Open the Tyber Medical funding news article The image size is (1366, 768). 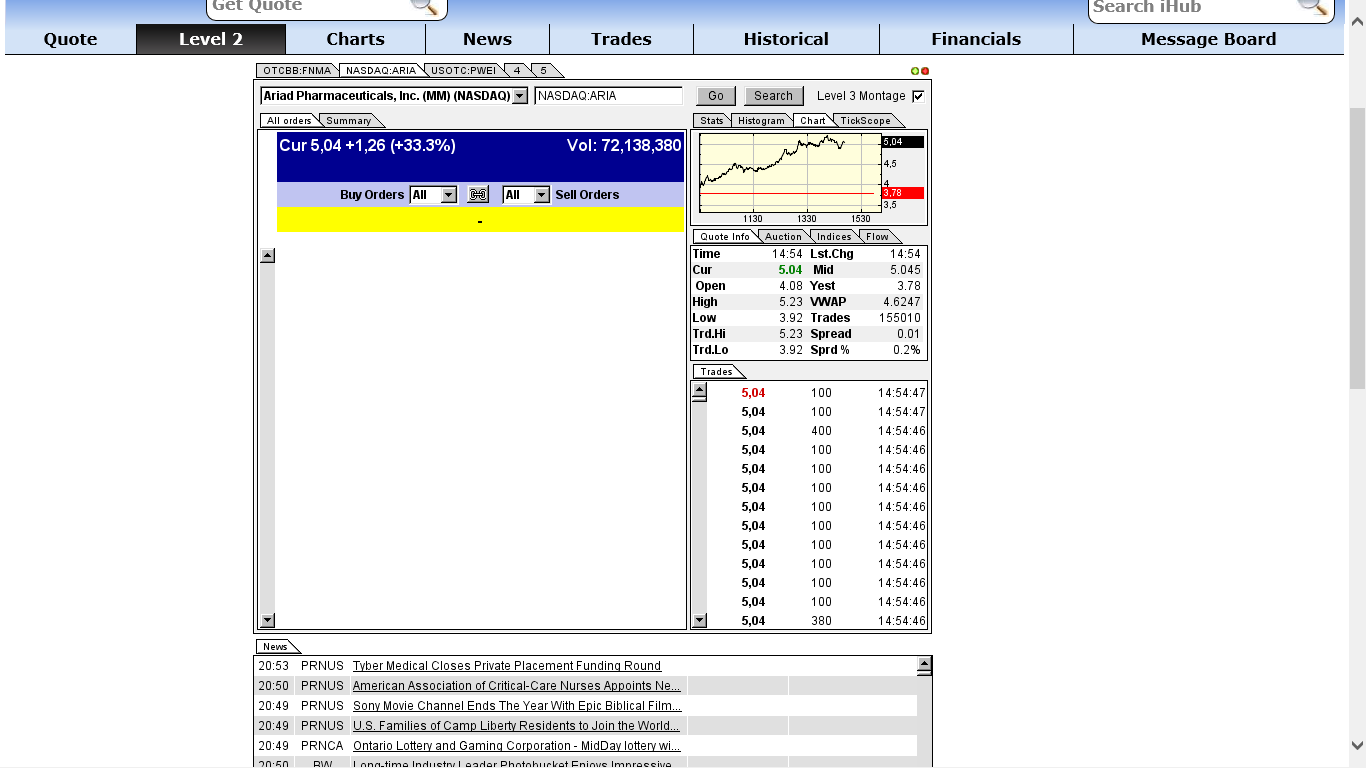pos(506,665)
